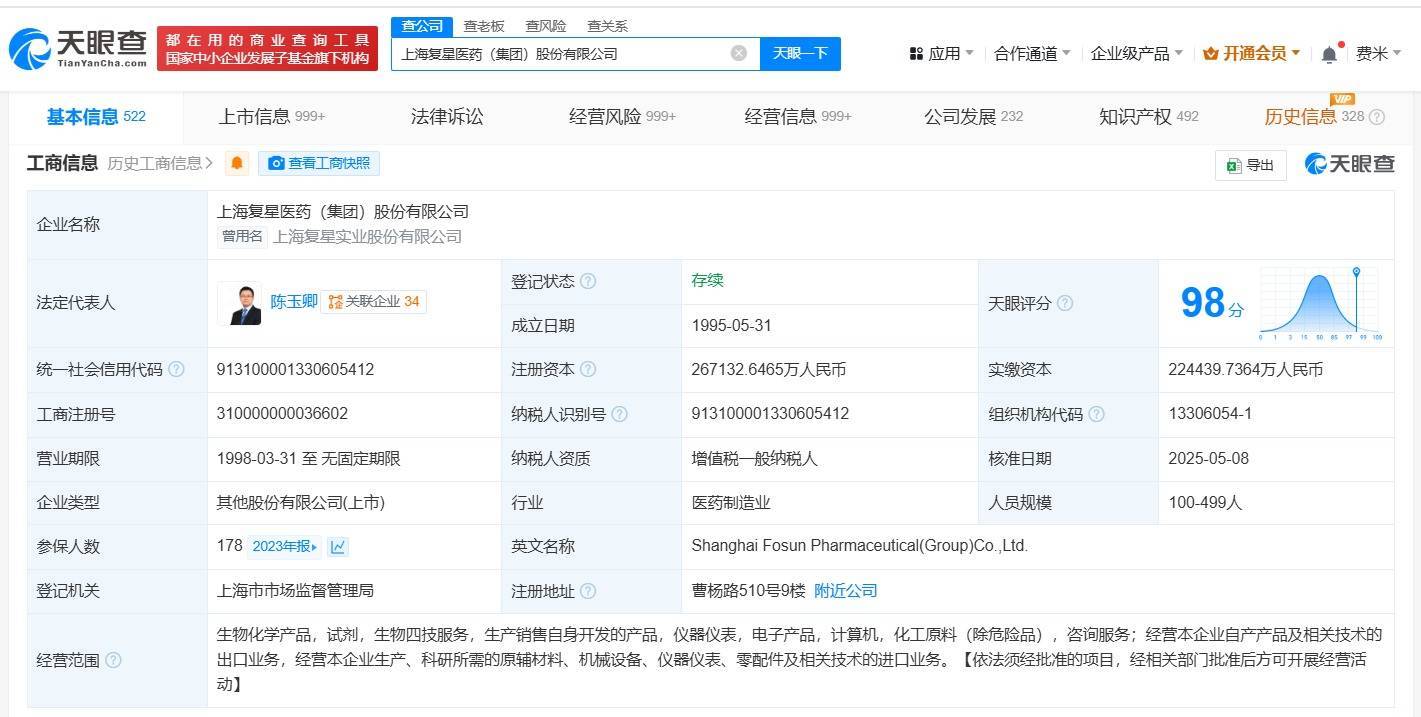Select the 知识产权 tab
Screen dimensions: 1421x717
click(1149, 117)
